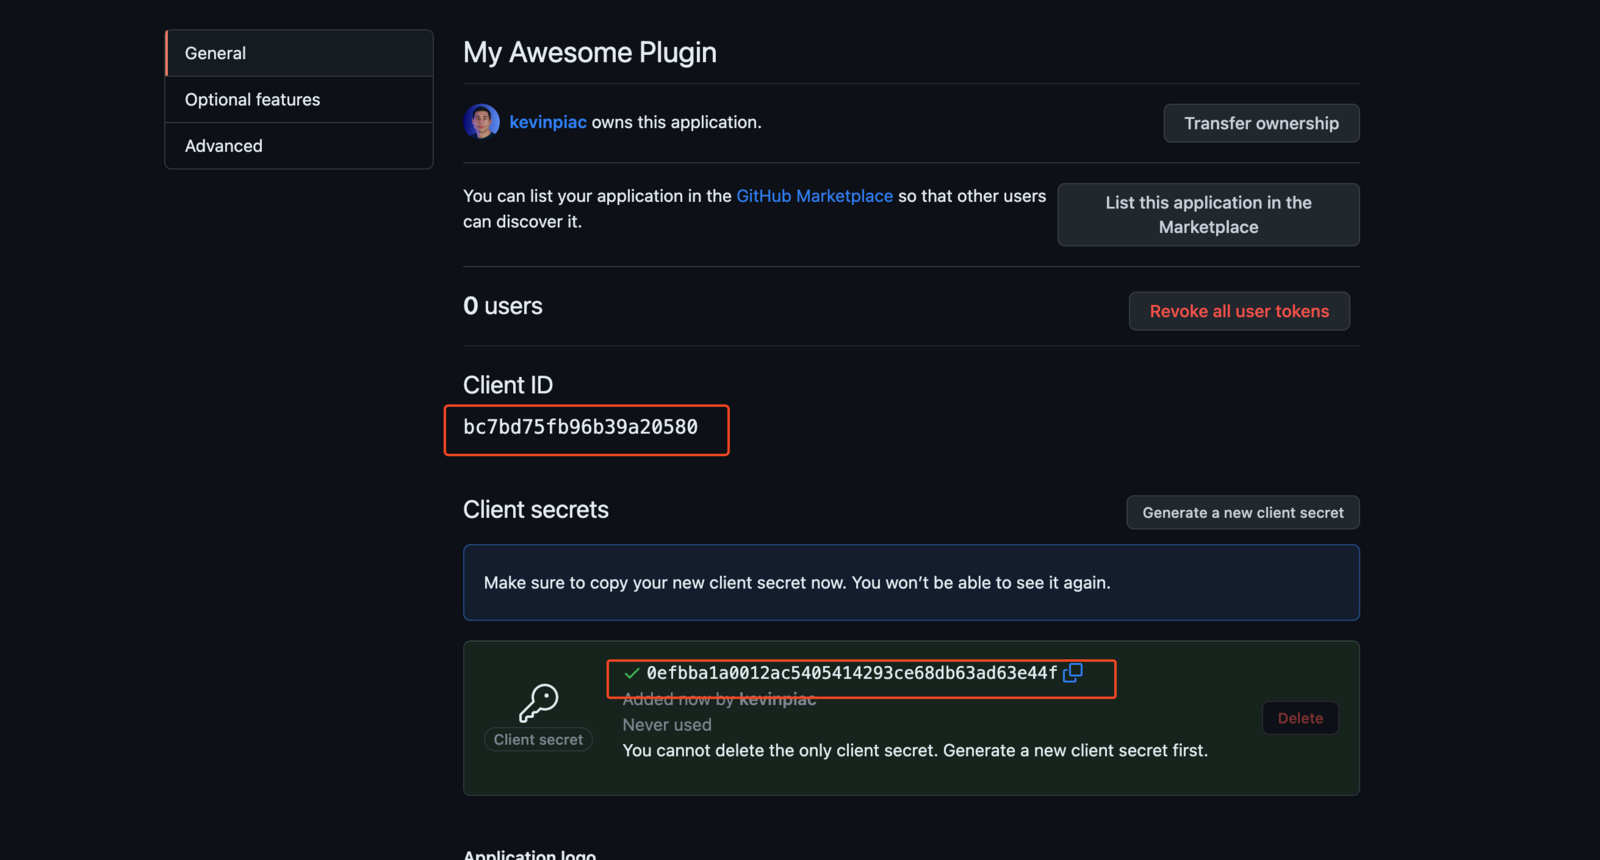The width and height of the screenshot is (1600, 860).
Task: Open the kevinpiac profile link
Action: 548,122
